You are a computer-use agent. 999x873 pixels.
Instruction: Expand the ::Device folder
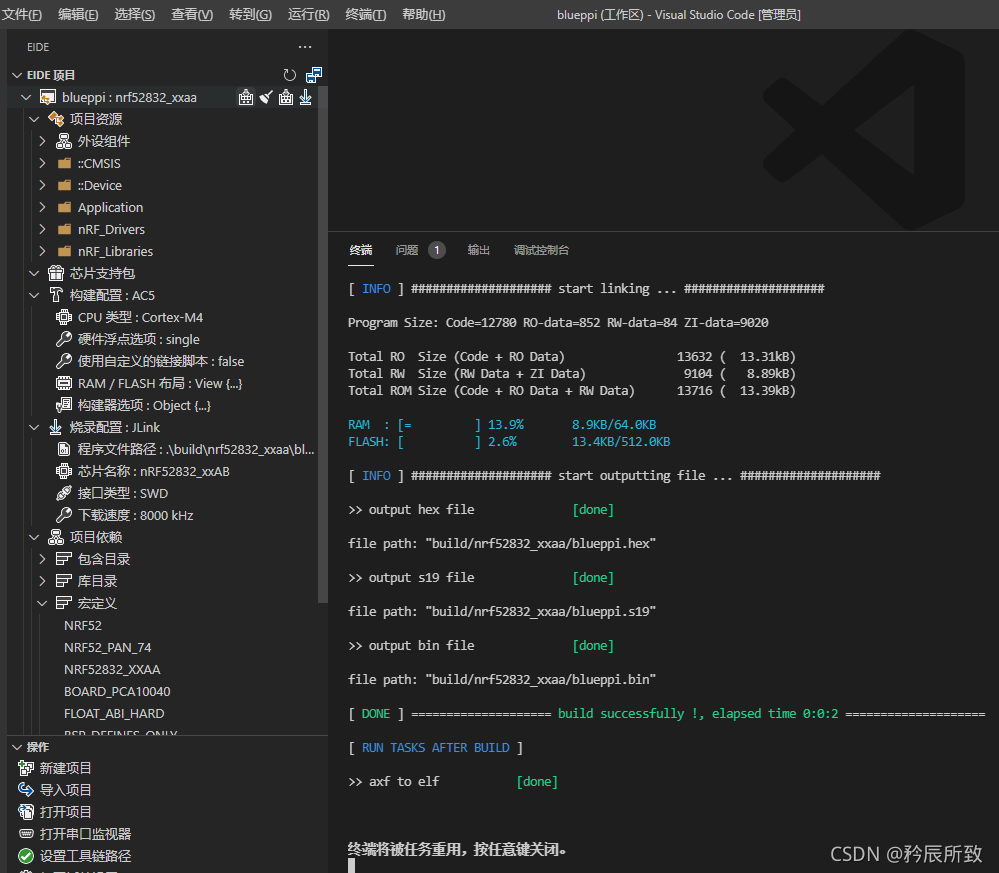[43, 185]
